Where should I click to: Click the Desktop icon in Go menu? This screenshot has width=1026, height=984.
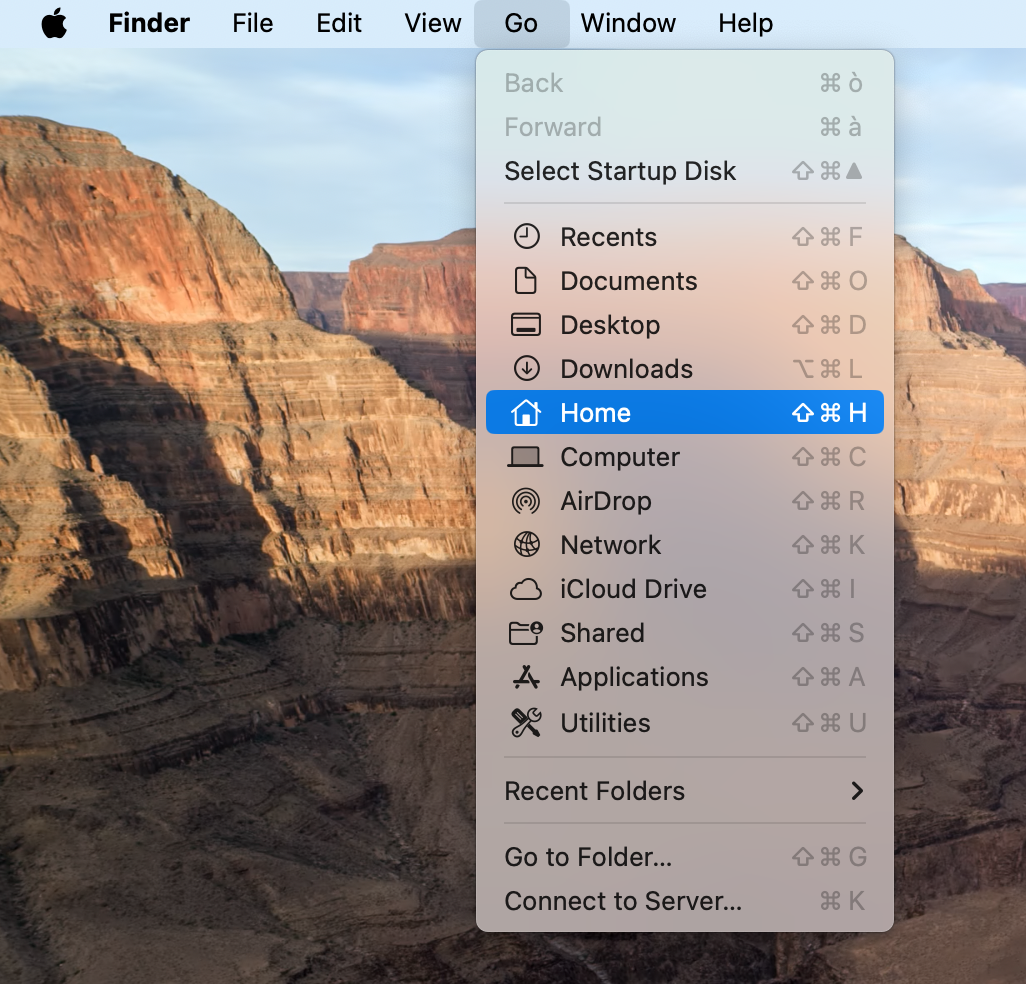point(525,325)
